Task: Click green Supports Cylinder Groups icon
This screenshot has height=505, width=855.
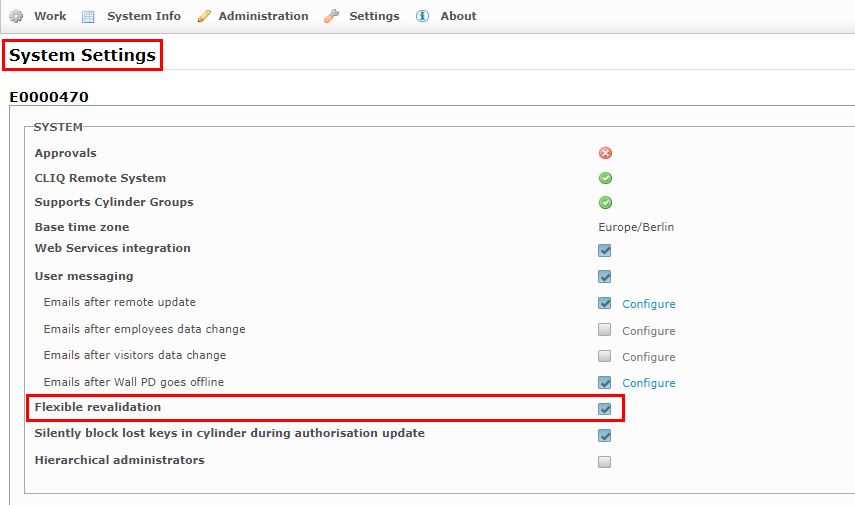Action: (605, 202)
